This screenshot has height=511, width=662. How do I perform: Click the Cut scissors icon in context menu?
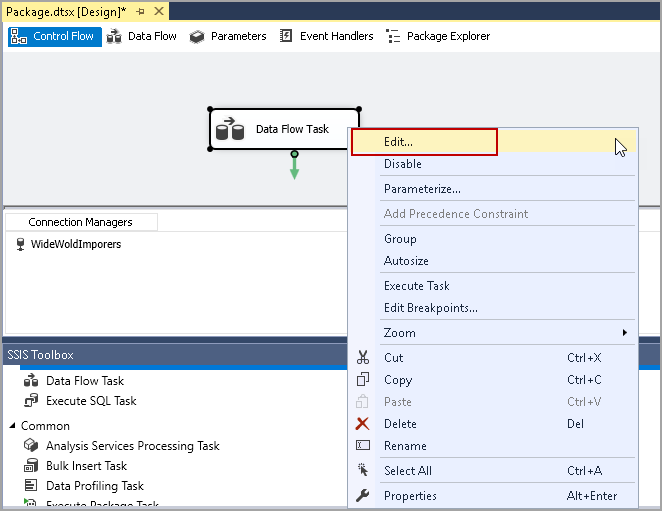click(x=363, y=358)
